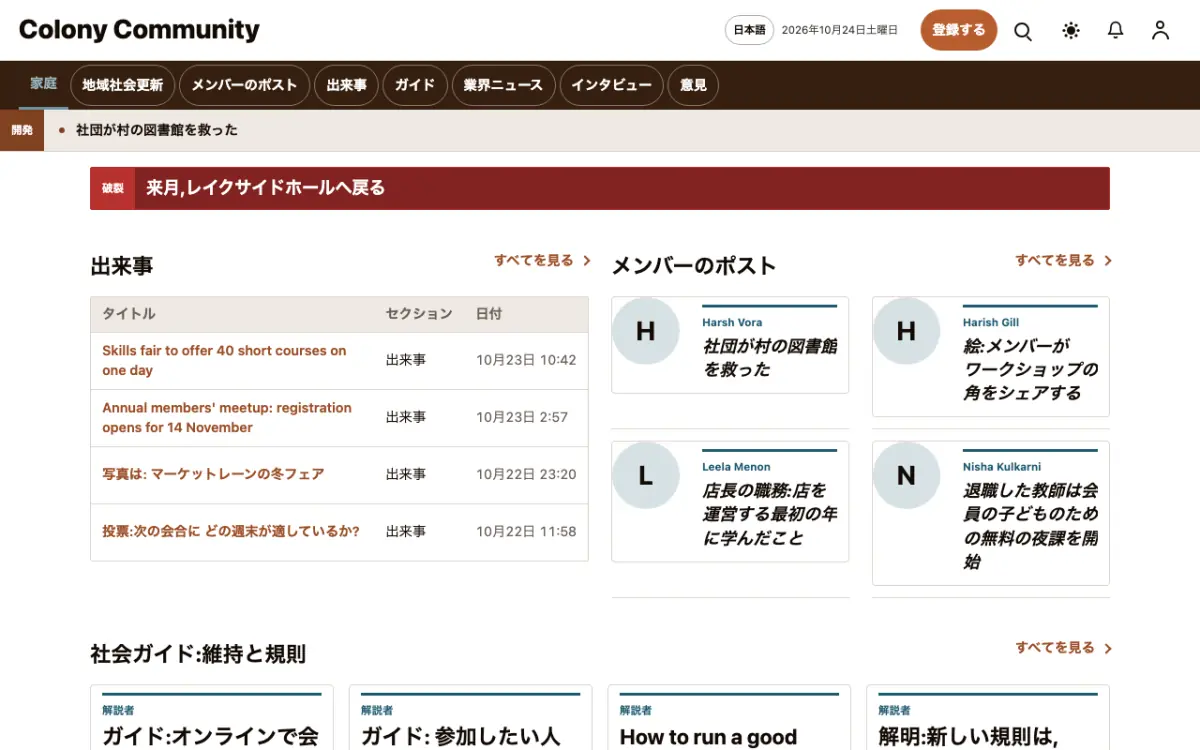Open the user account icon

(x=1160, y=31)
